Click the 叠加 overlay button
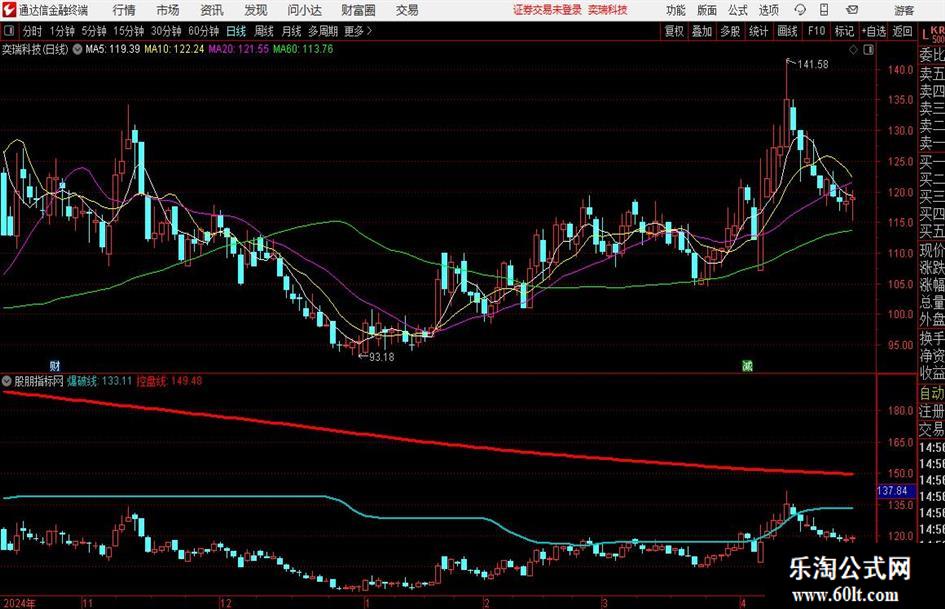 click(702, 31)
